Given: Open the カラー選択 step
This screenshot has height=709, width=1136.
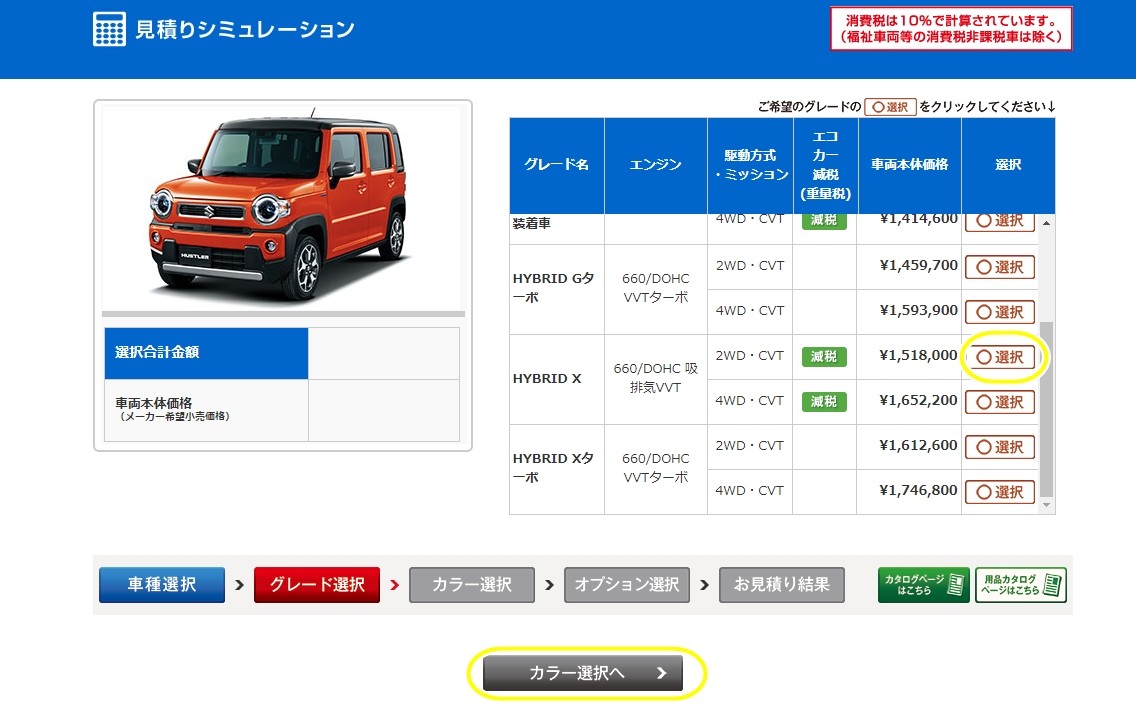Looking at the screenshot, I should pyautogui.click(x=472, y=584).
